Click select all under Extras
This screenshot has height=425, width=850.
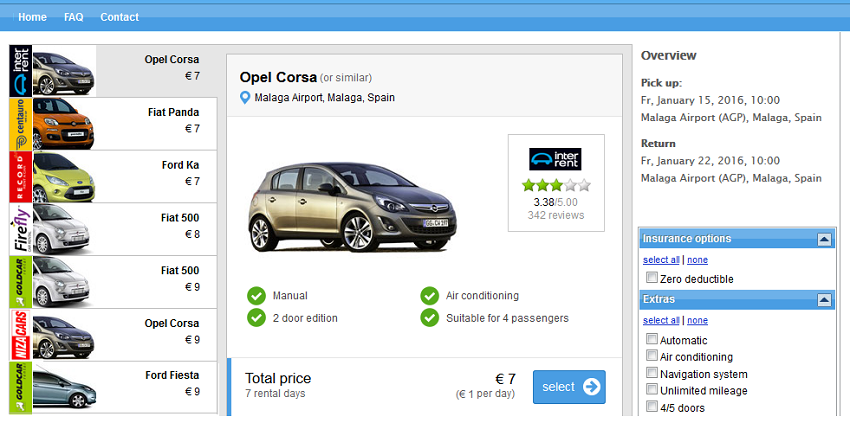click(x=661, y=321)
